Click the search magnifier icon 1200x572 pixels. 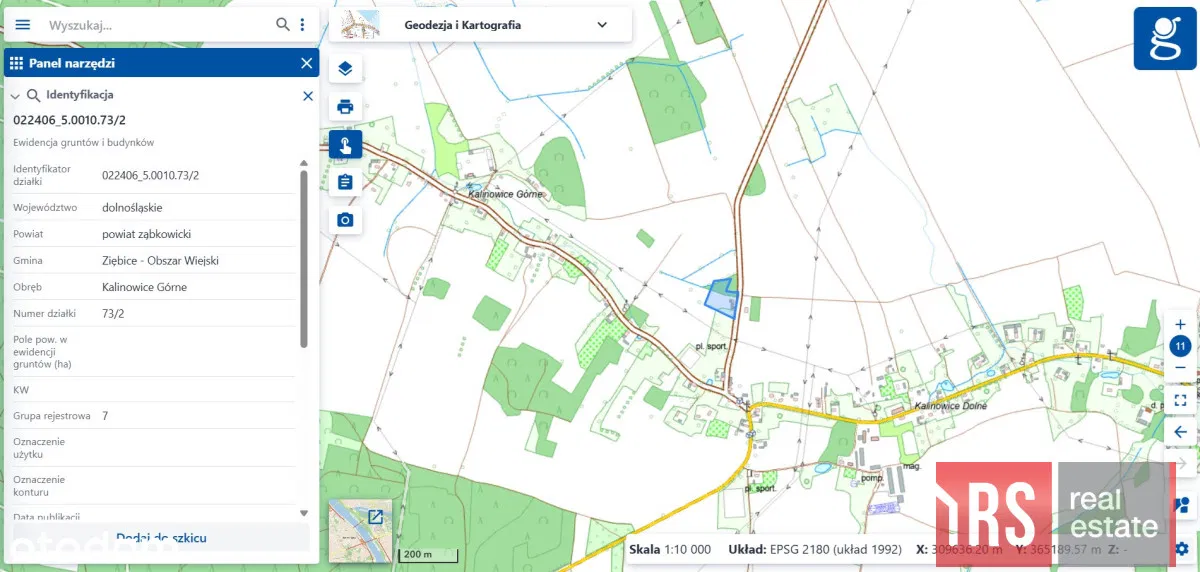coord(283,24)
